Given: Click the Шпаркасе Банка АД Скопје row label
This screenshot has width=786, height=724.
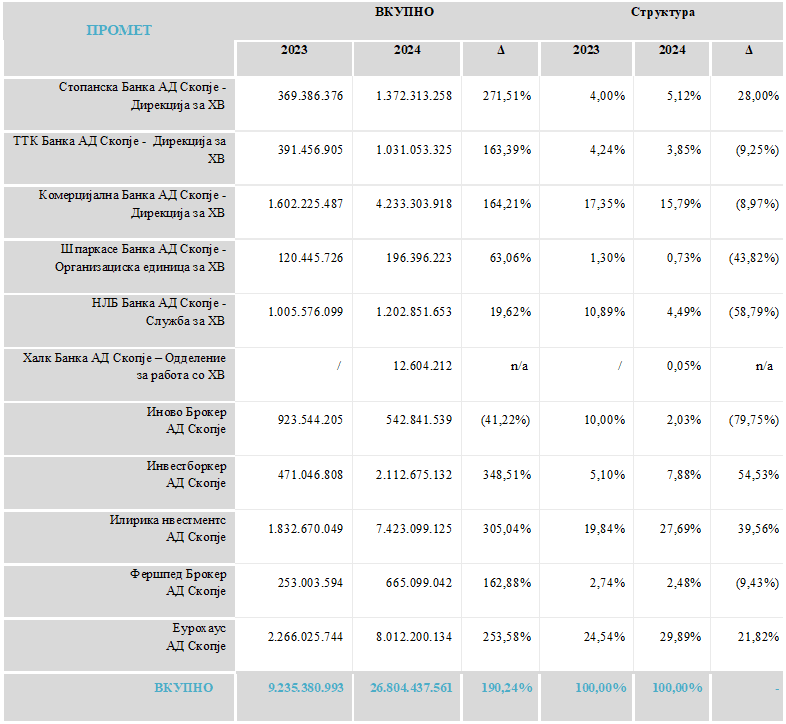Looking at the screenshot, I should click(x=140, y=257).
